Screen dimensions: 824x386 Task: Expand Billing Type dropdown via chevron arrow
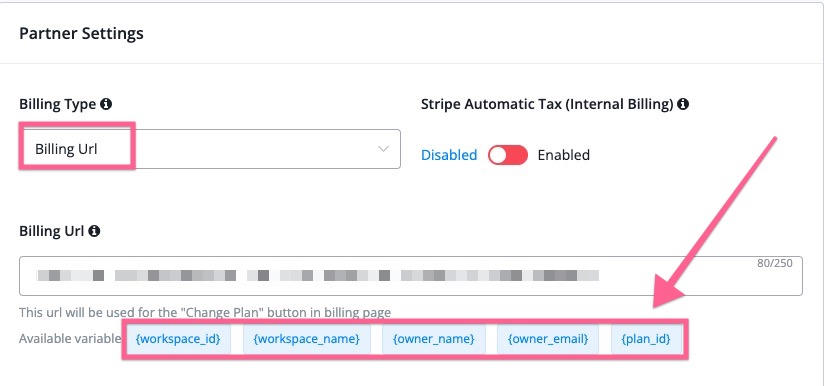(384, 149)
